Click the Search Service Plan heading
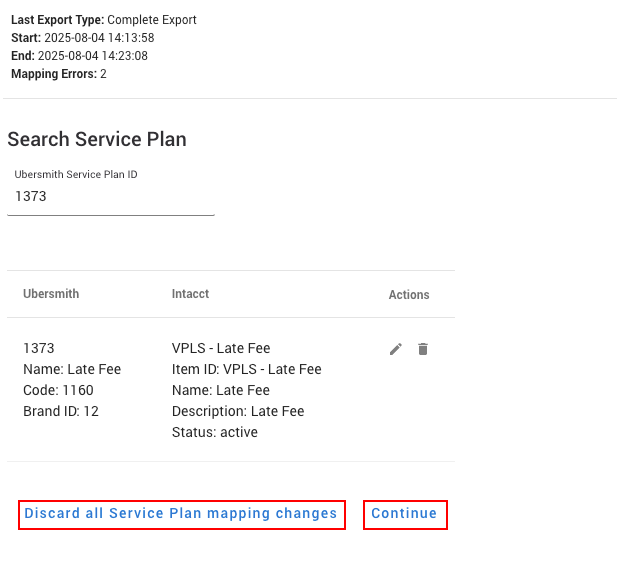This screenshot has height=571, width=617. (97, 139)
